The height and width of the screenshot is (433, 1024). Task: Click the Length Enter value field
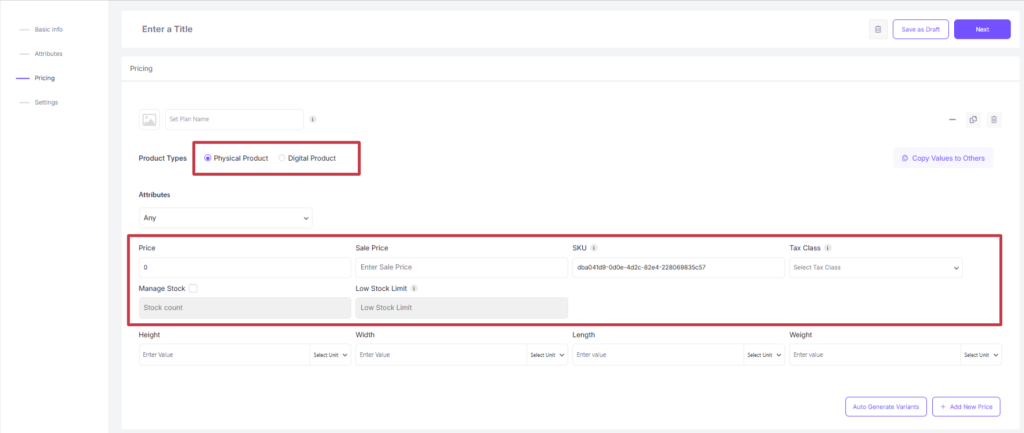click(658, 355)
